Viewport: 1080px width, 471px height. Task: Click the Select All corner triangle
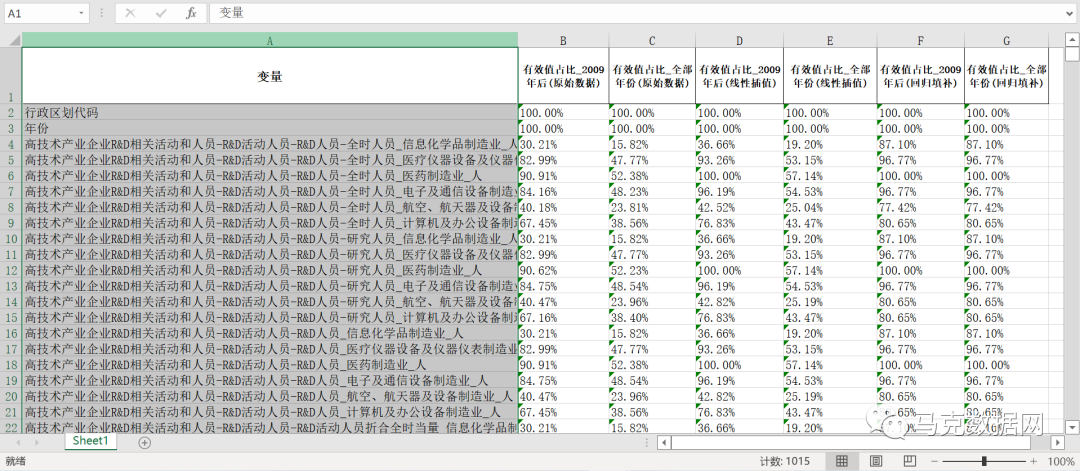(x=14, y=40)
